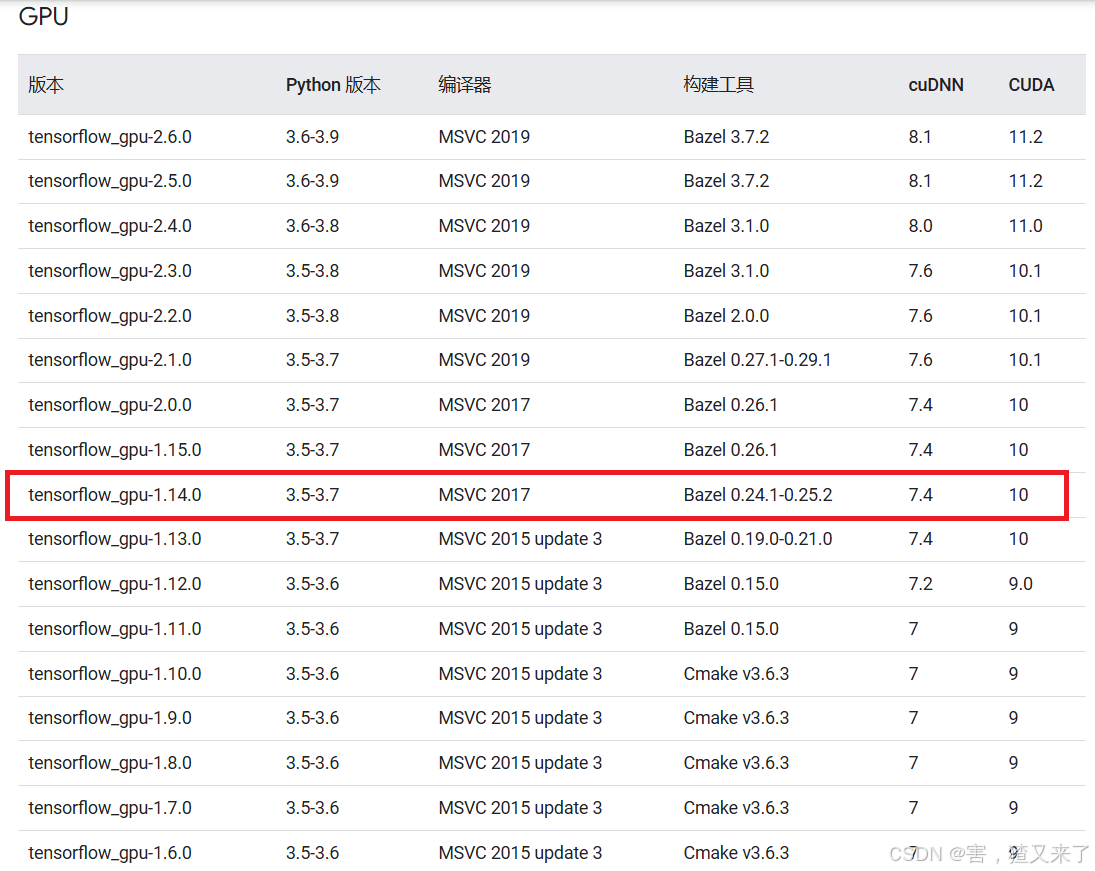Click the GPU section heading

point(43,16)
